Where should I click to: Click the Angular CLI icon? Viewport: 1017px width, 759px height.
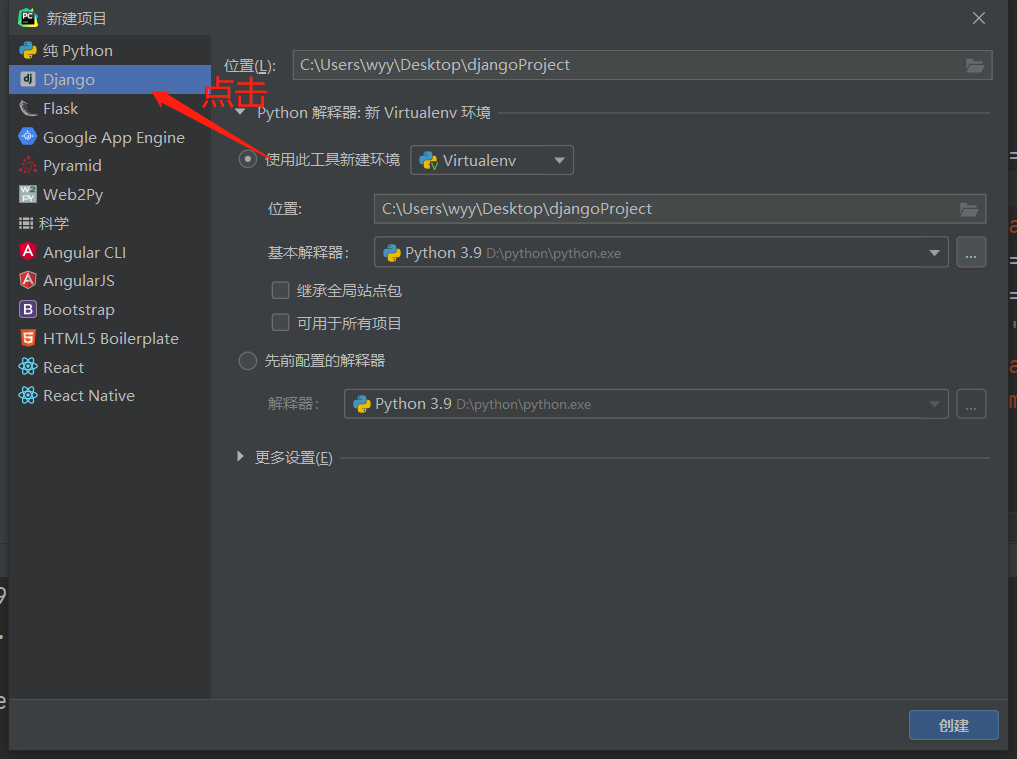(x=28, y=252)
